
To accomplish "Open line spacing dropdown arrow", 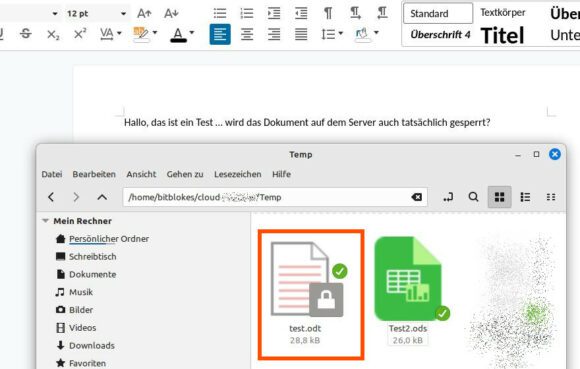I will pyautogui.click(x=341, y=33).
